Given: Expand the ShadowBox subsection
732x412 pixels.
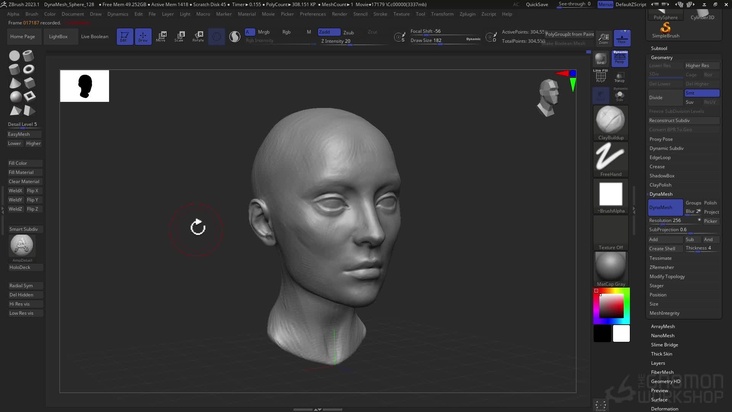Looking at the screenshot, I should tap(662, 176).
